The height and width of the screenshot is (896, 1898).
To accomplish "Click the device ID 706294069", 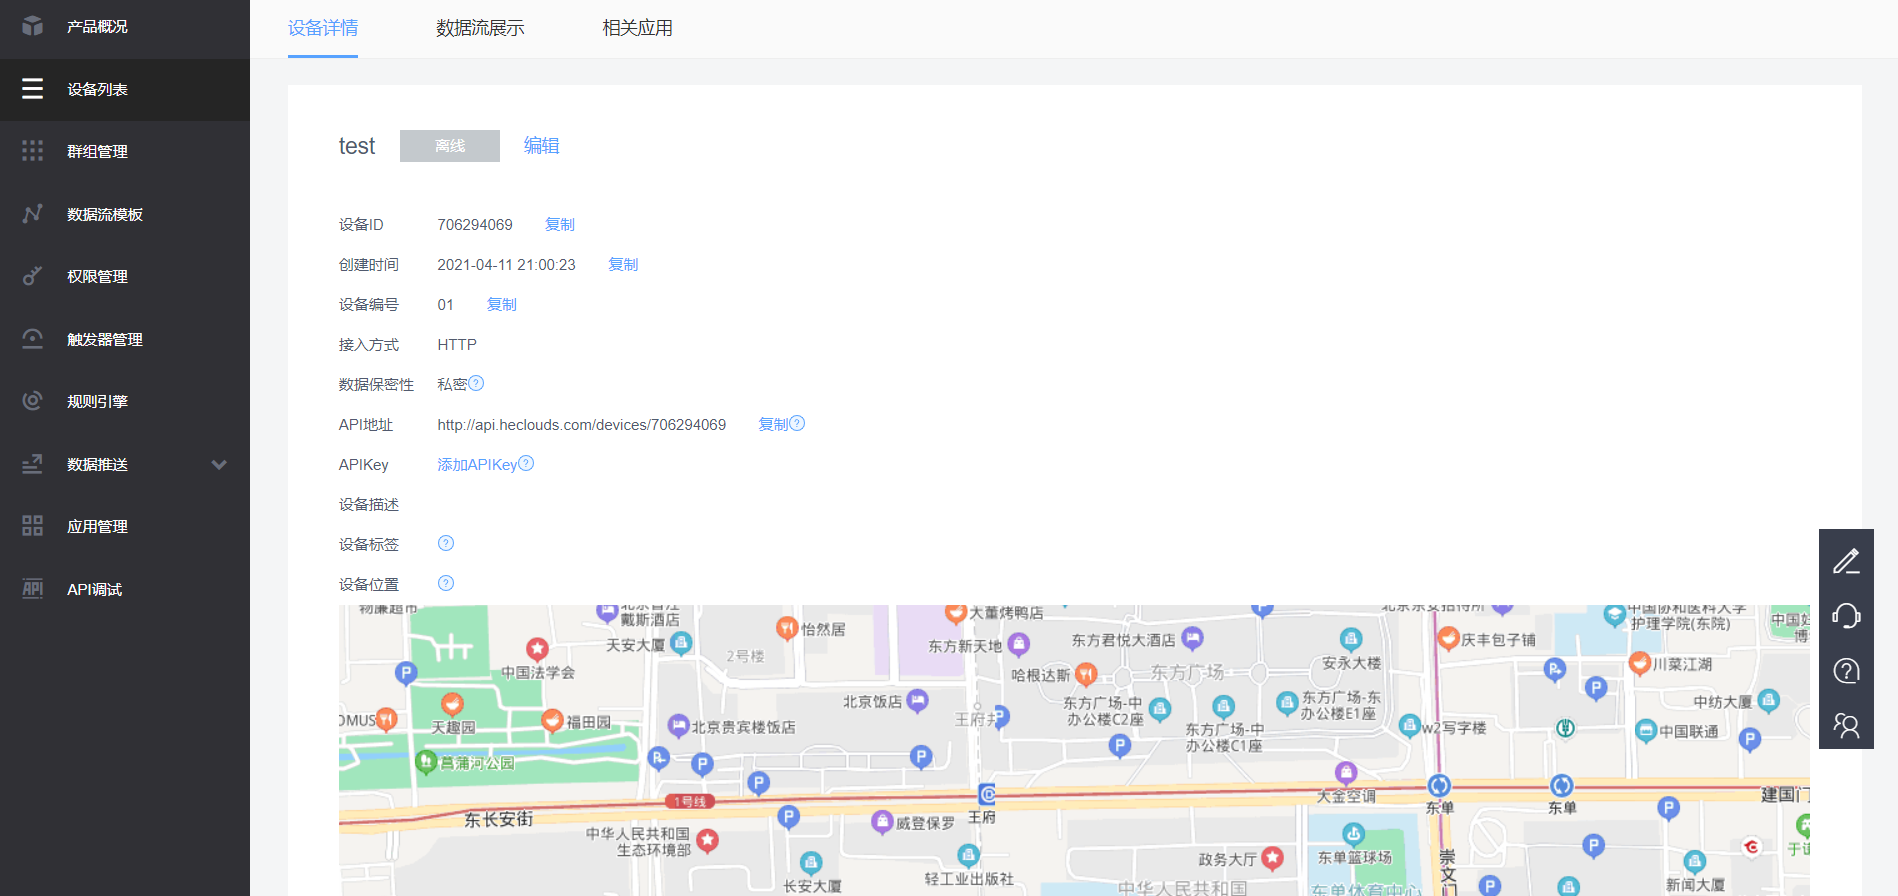I will coord(475,224).
